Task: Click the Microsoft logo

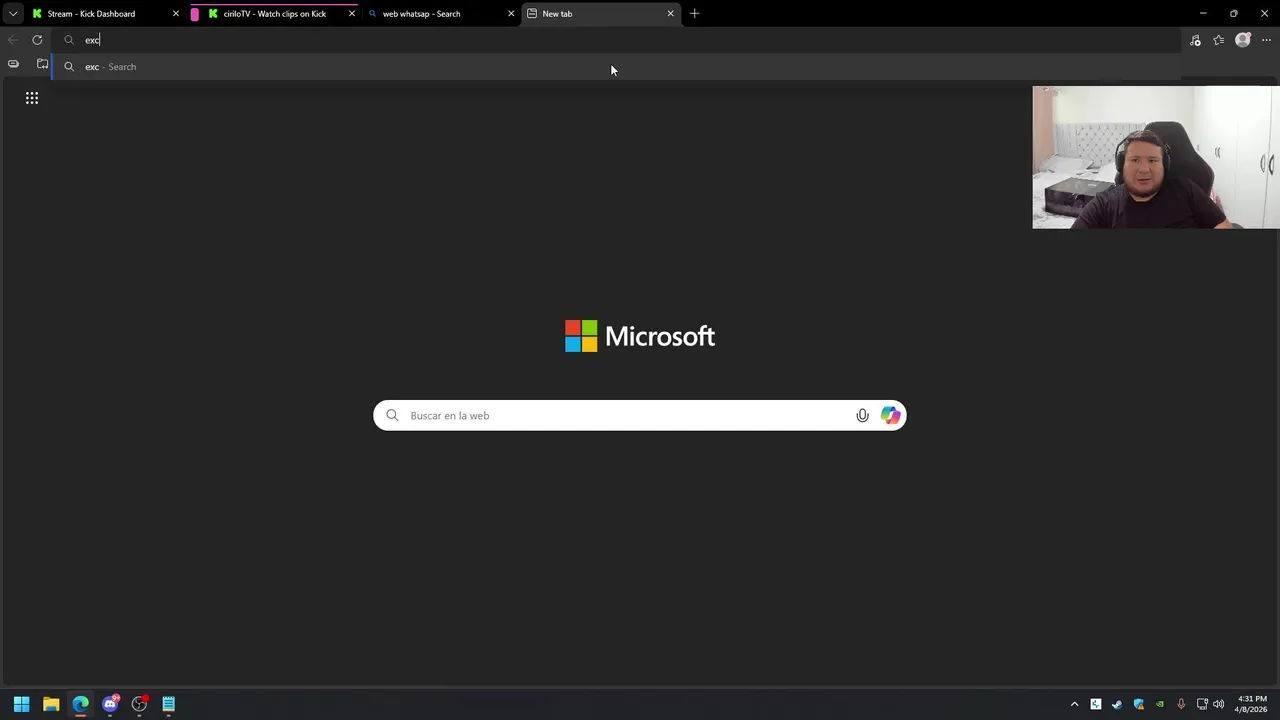Action: (640, 336)
